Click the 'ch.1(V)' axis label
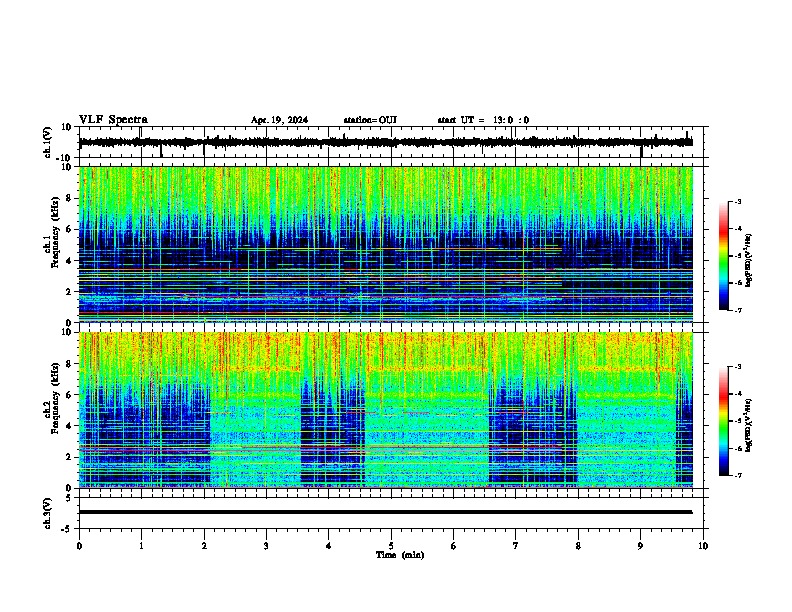Screen dimensions: 792x612 point(48,142)
